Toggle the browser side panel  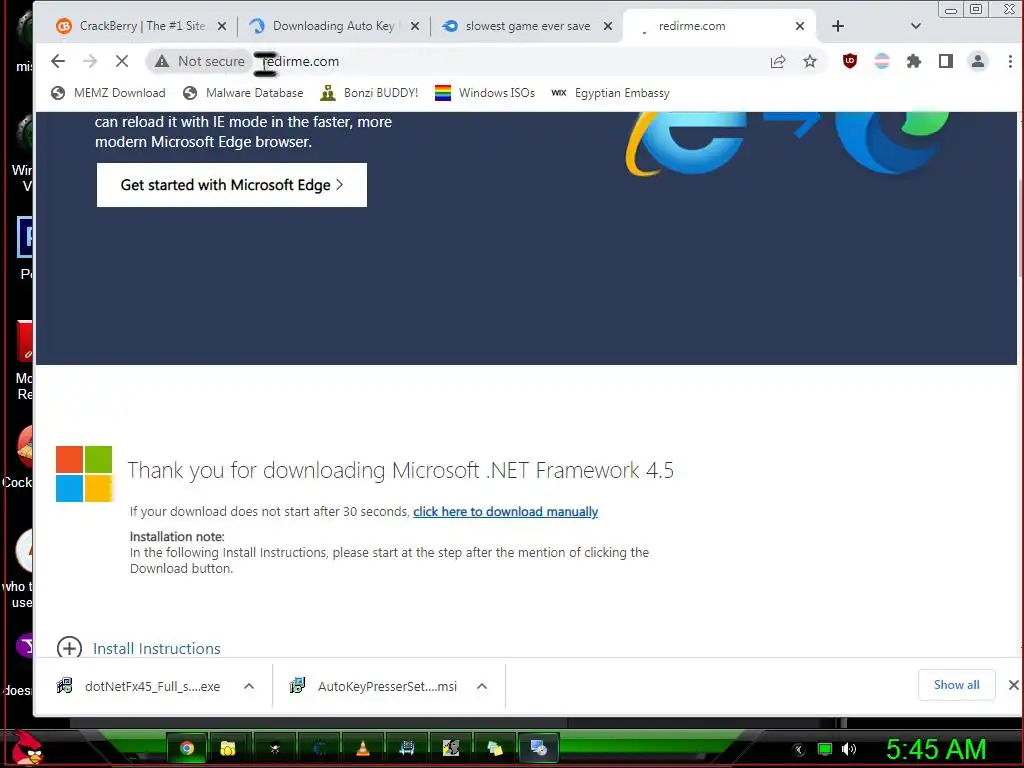946,61
